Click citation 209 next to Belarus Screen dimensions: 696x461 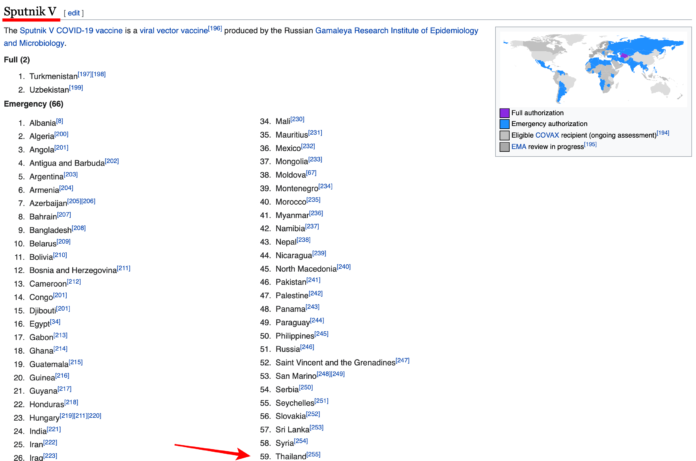click(x=63, y=241)
